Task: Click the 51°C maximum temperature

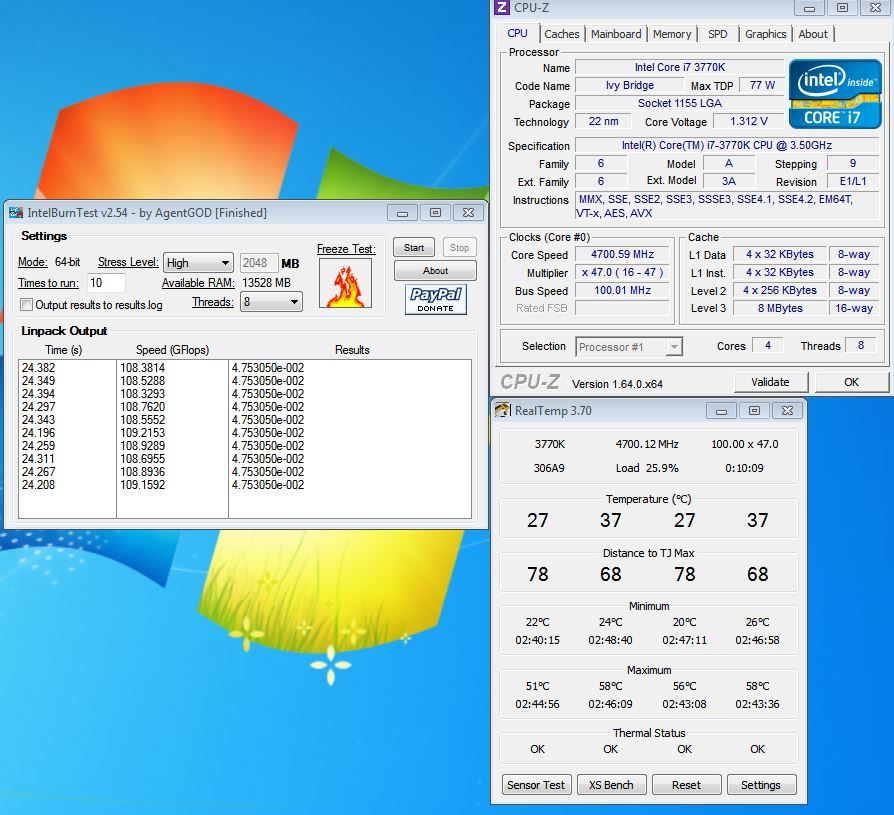Action: tap(537, 686)
